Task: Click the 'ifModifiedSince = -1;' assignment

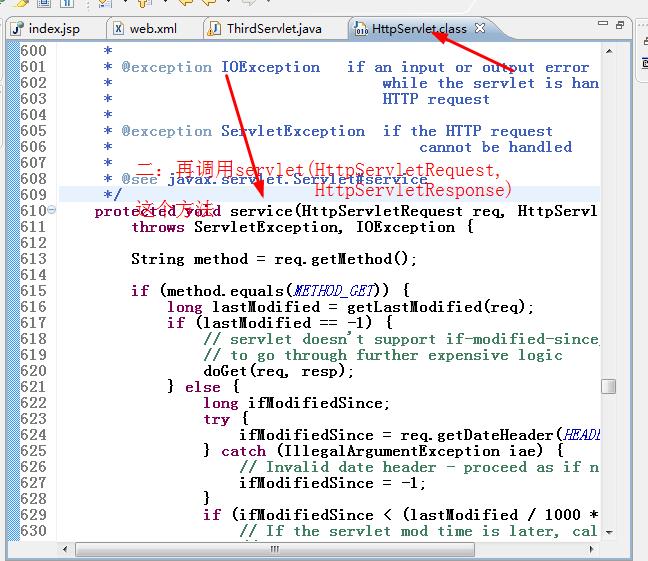Action: (x=332, y=483)
